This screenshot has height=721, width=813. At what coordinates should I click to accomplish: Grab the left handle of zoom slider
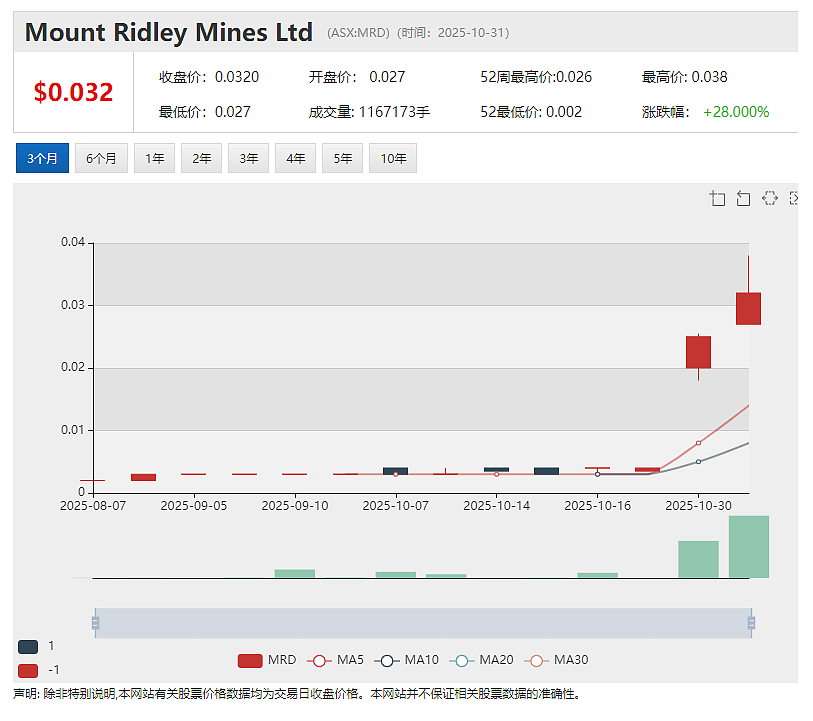point(95,623)
